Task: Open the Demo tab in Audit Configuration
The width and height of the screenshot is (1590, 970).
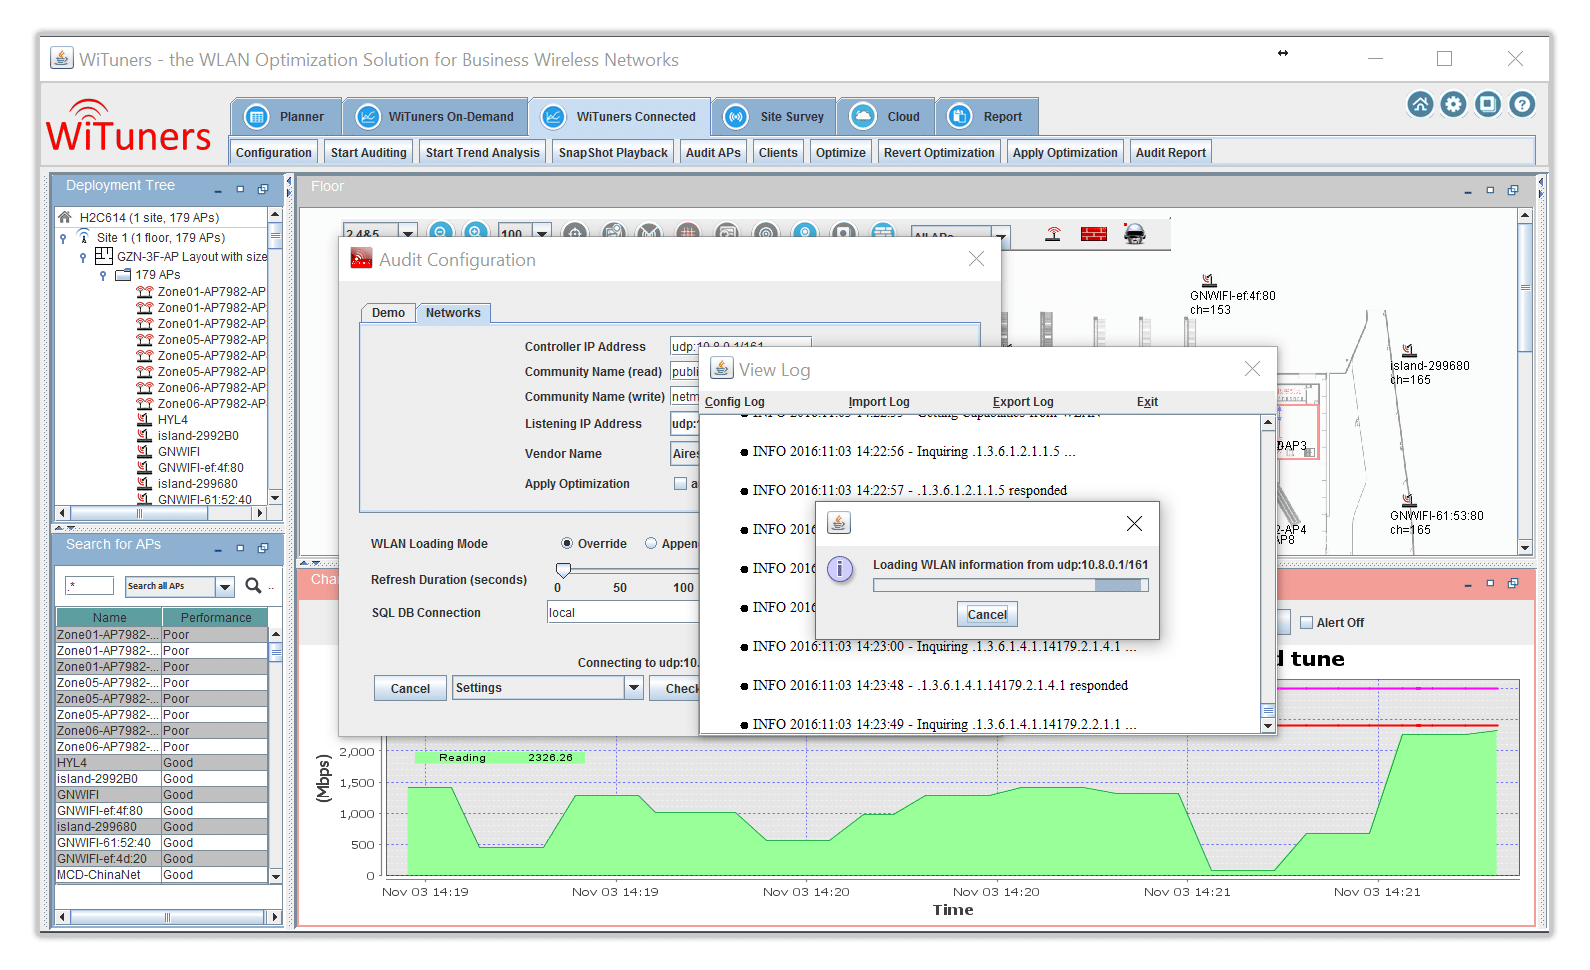Action: [388, 313]
